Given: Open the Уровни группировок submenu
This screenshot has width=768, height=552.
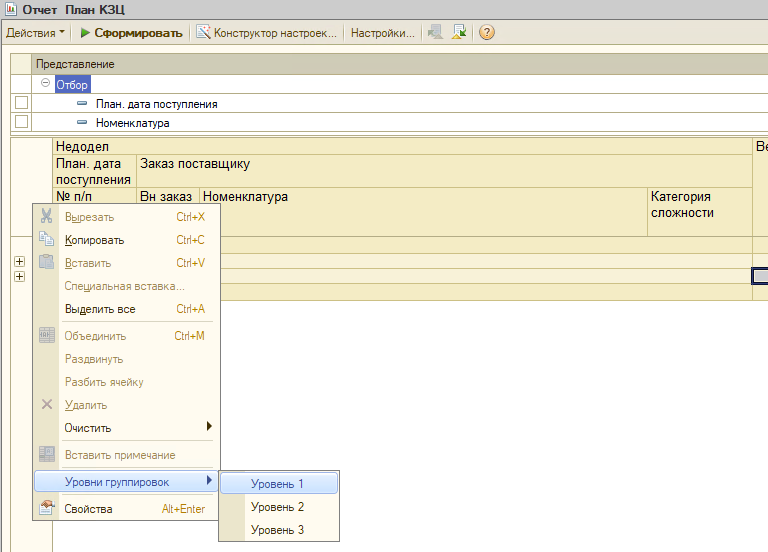Looking at the screenshot, I should [x=126, y=481].
